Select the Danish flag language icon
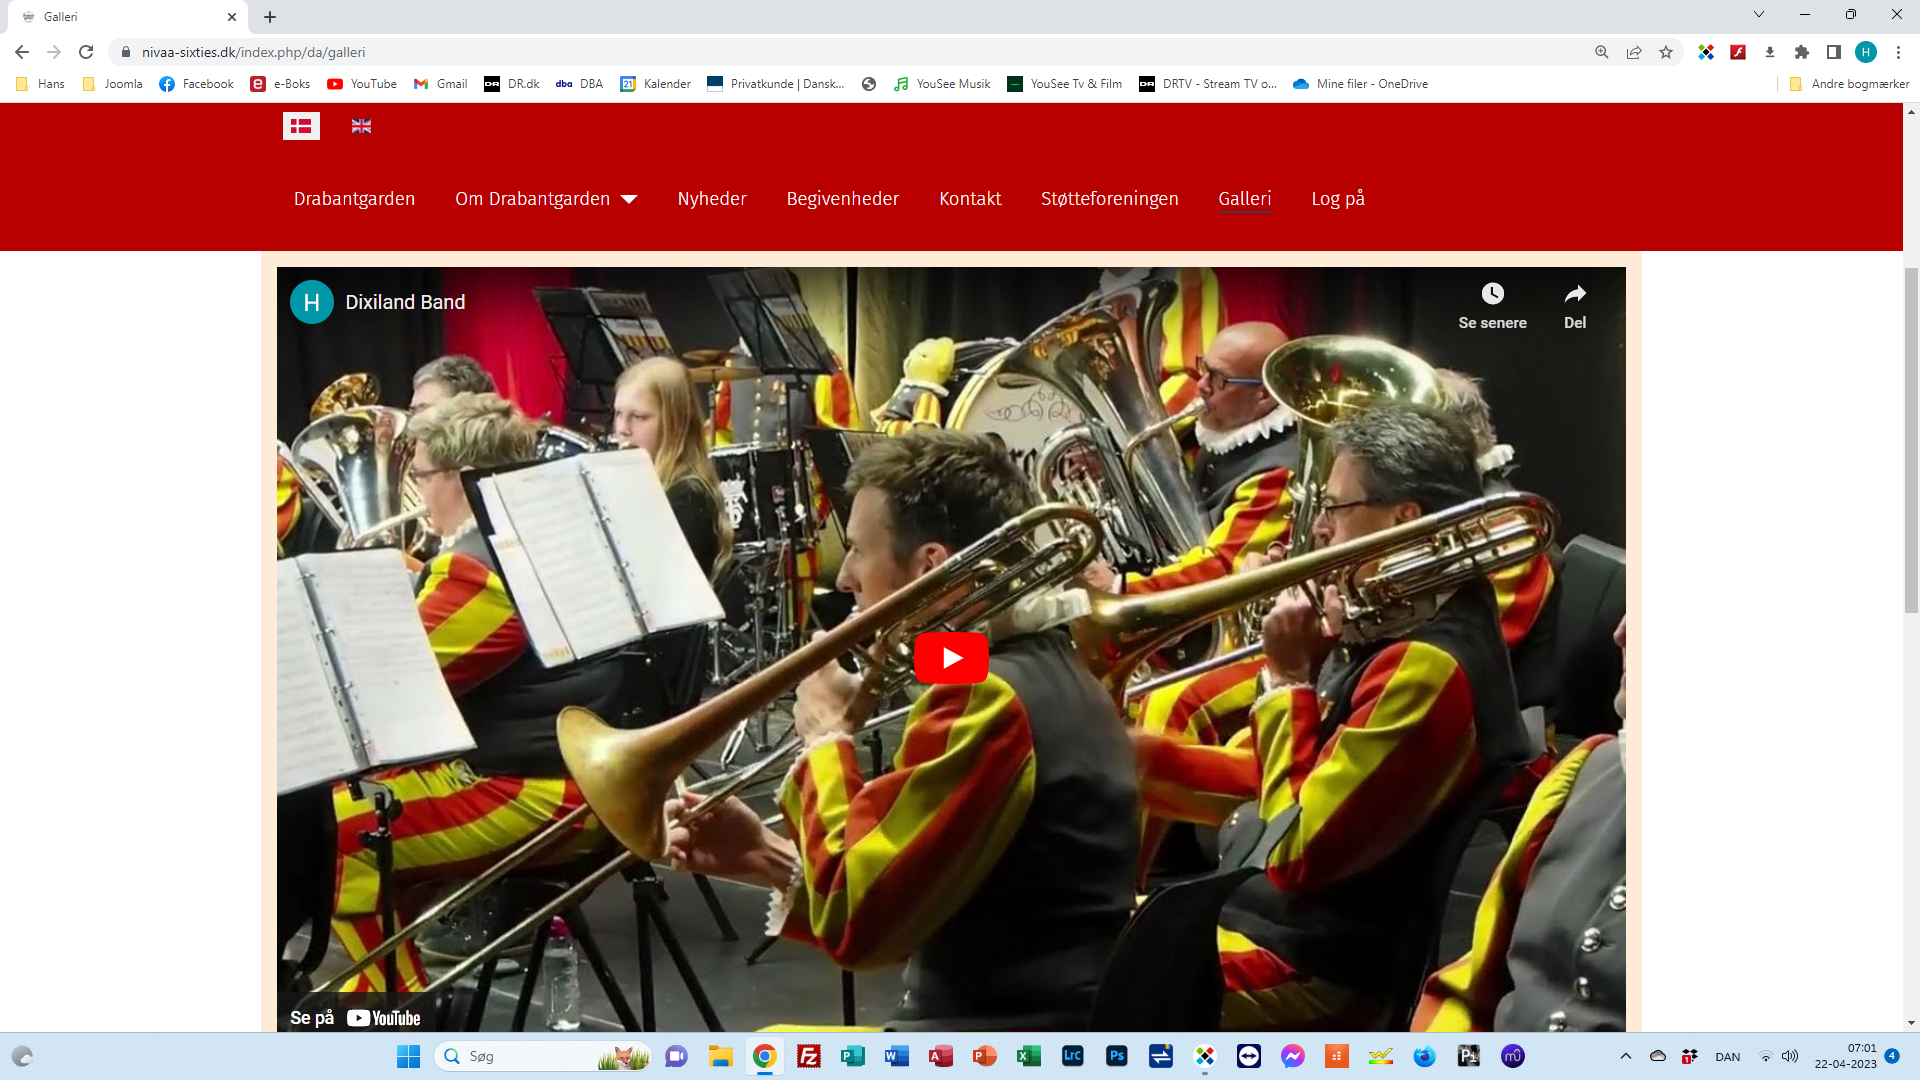Image resolution: width=1920 pixels, height=1080 pixels. pos(301,126)
